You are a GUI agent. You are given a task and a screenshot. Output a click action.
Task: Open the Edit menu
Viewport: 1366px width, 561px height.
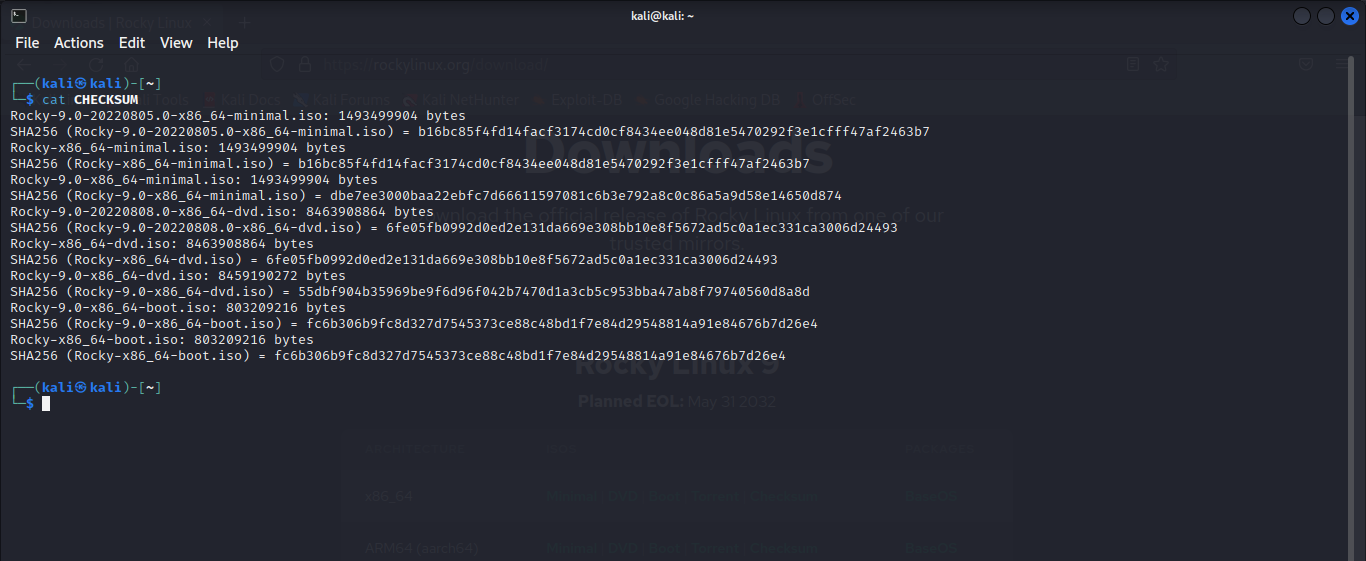[x=132, y=43]
